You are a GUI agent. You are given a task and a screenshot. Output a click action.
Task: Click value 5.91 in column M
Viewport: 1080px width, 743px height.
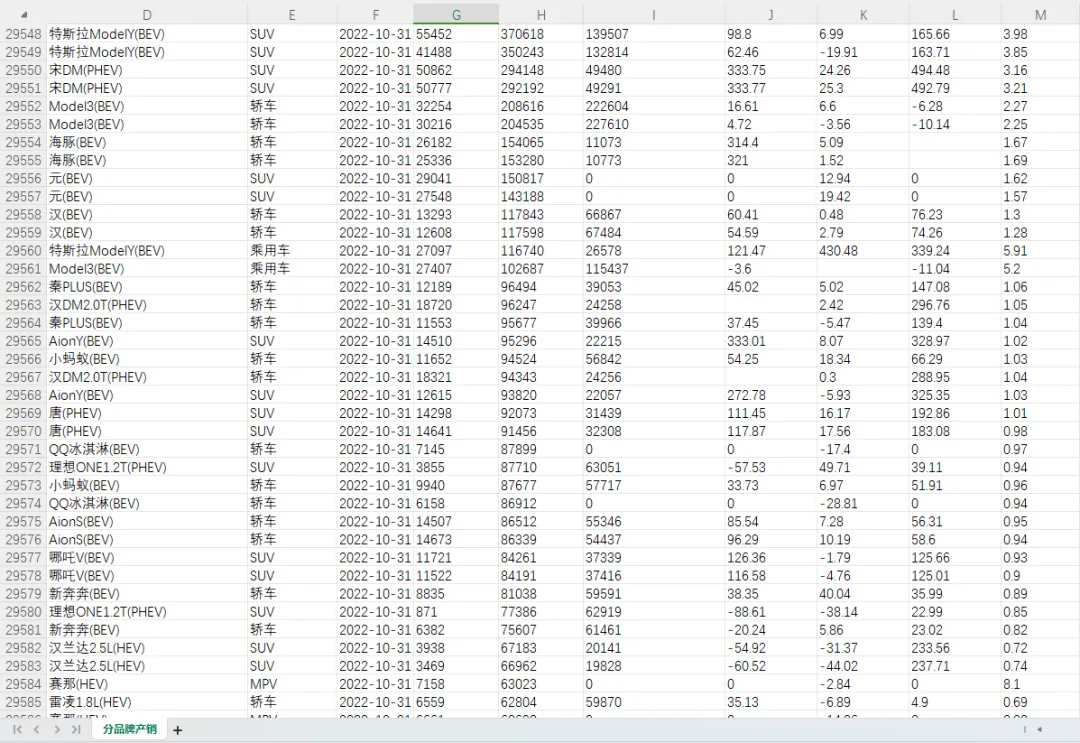click(1015, 251)
